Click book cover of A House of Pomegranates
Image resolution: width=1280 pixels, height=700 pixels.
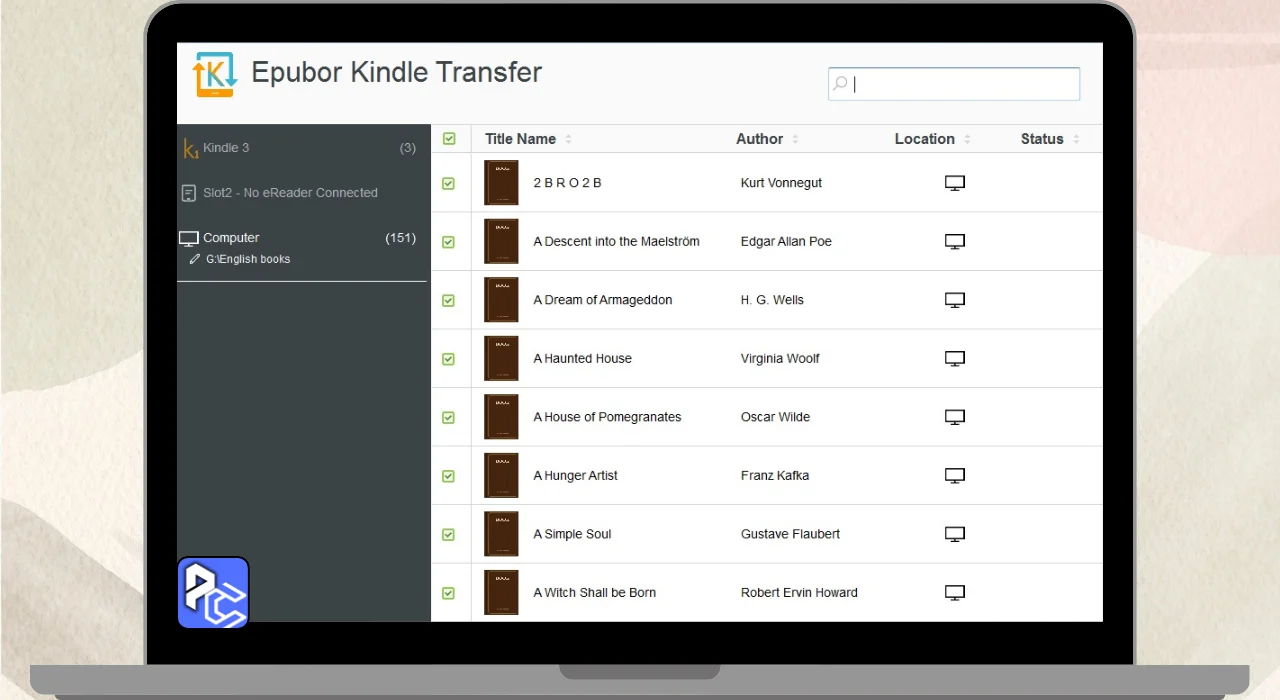tap(501, 417)
